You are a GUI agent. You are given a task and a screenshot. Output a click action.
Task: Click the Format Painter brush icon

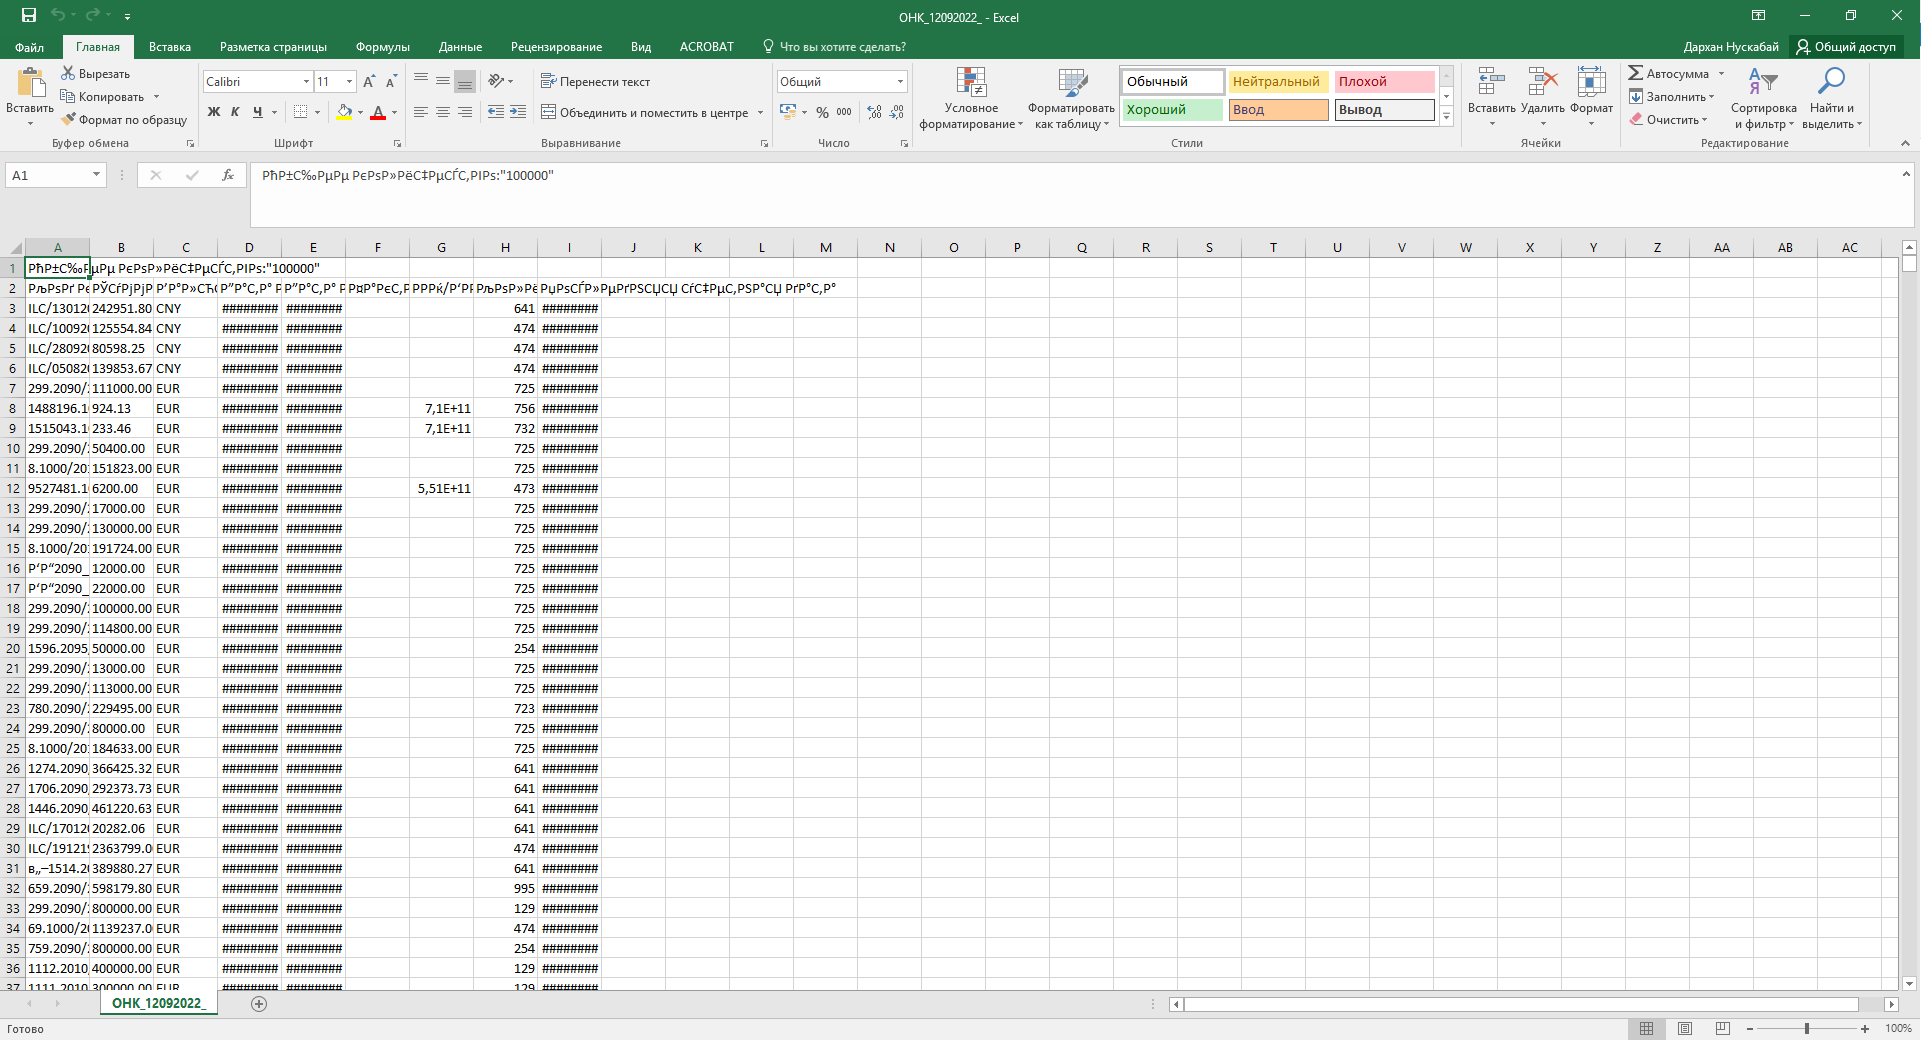point(69,120)
